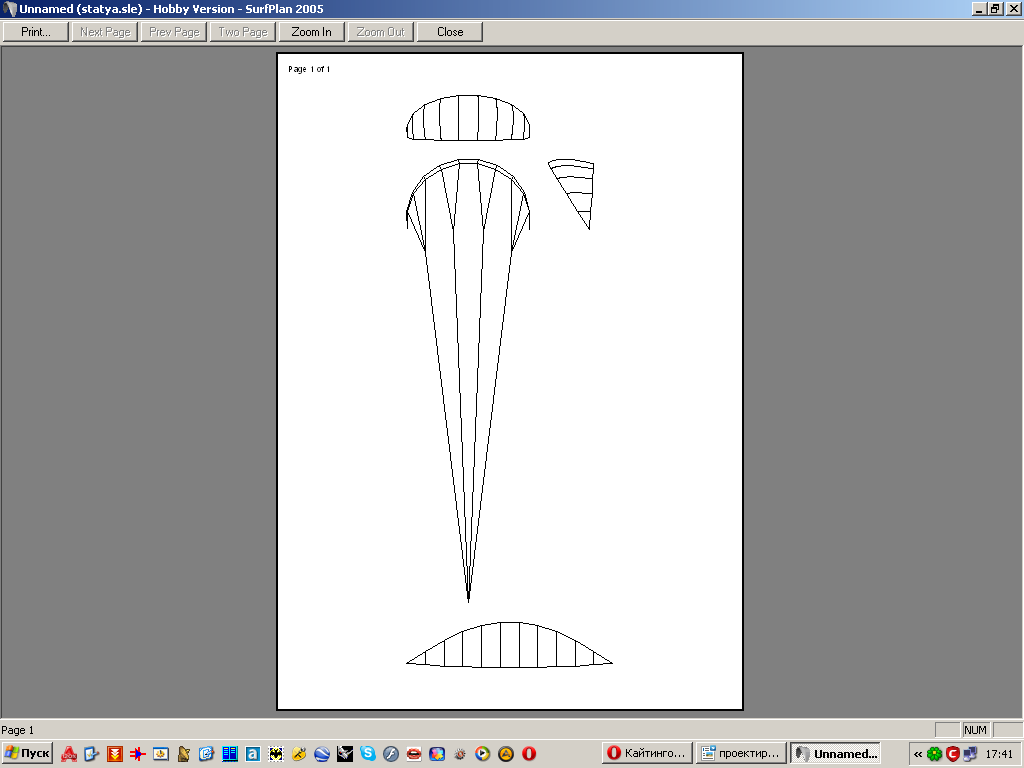Select the Unnamed... SurfPlan taskbar button
Viewport: 1024px width, 768px height.
click(835, 754)
